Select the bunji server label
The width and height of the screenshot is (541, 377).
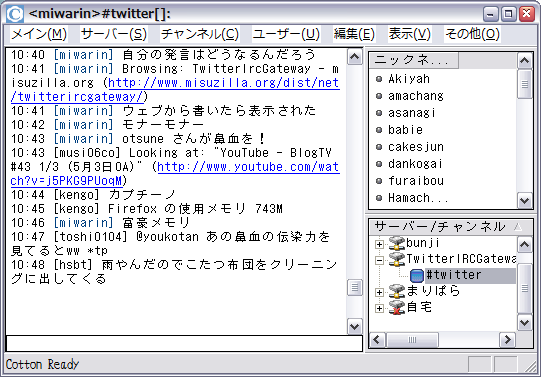(423, 243)
